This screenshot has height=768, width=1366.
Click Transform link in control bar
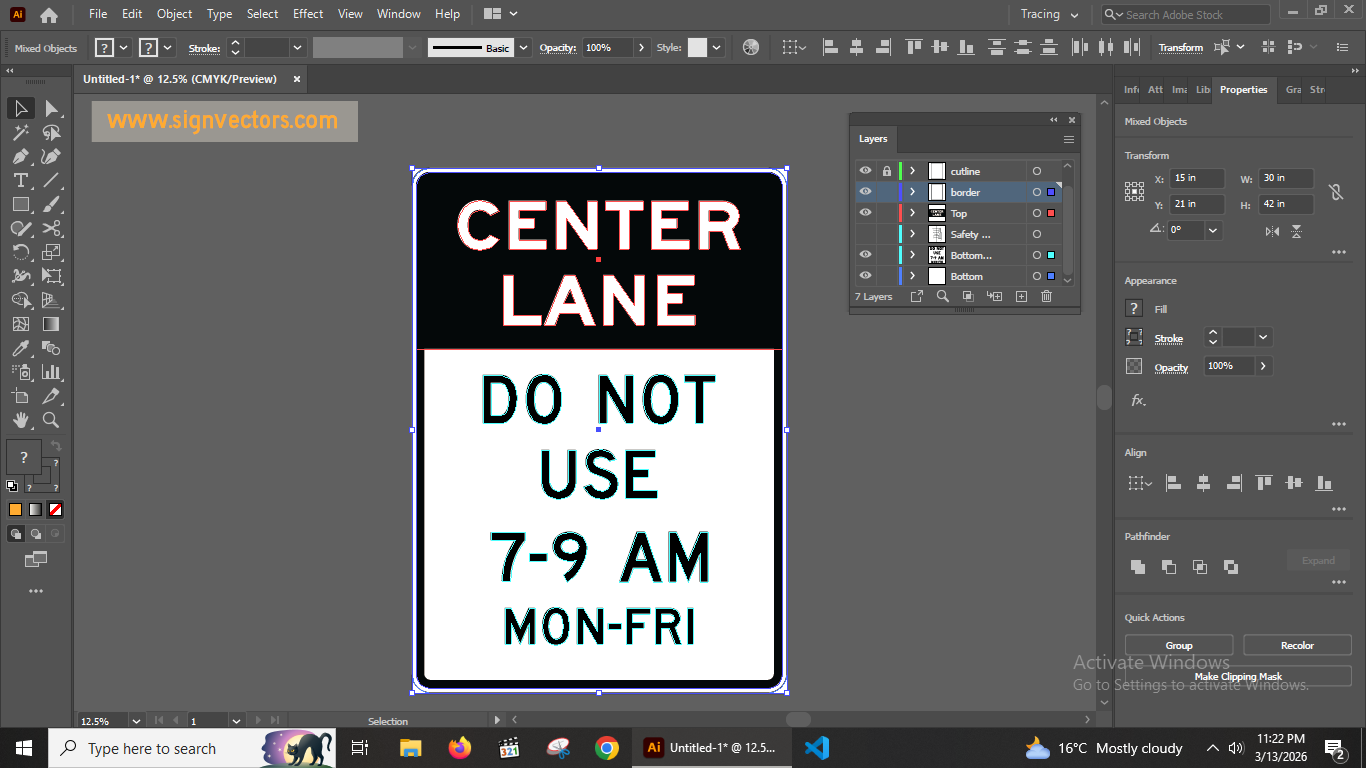coord(1181,48)
